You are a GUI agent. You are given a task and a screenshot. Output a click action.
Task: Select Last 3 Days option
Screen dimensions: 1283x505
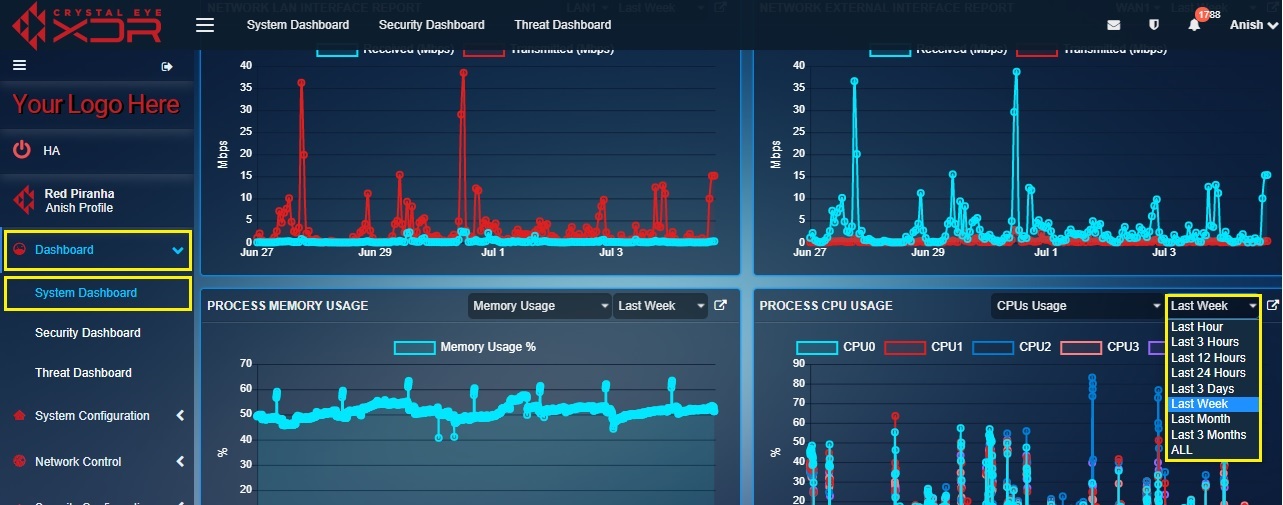pos(1213,389)
